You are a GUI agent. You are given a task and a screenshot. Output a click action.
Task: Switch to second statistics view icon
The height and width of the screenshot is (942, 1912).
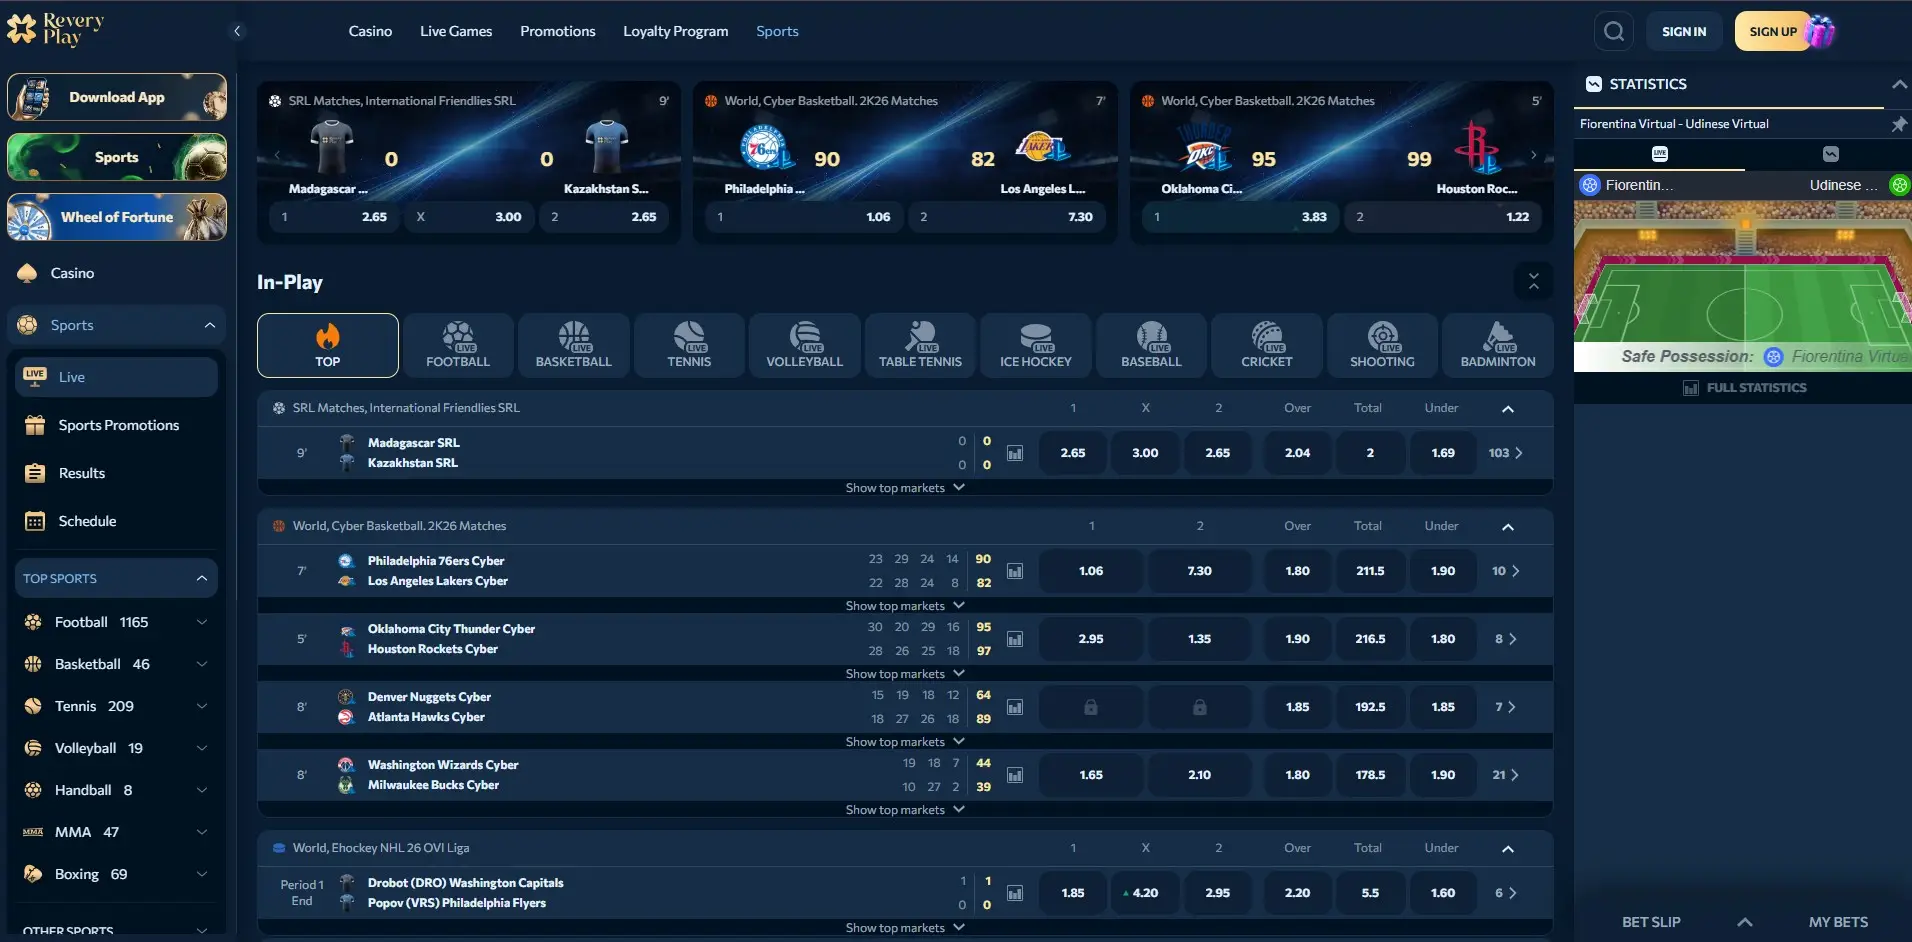[1830, 154]
